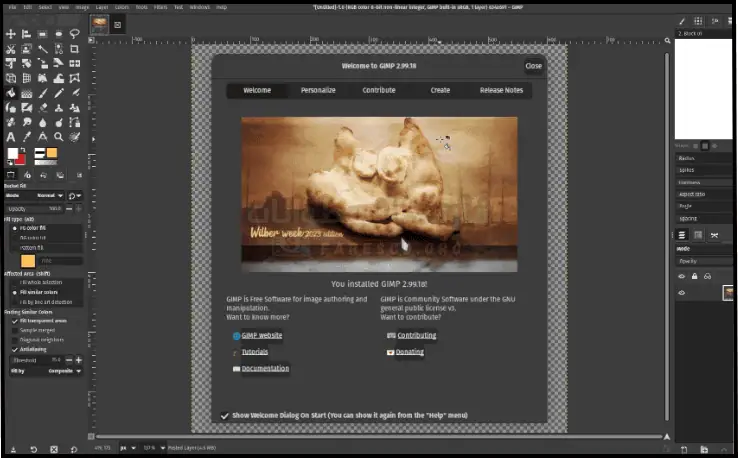Switch to the Personalize tab

tap(318, 90)
